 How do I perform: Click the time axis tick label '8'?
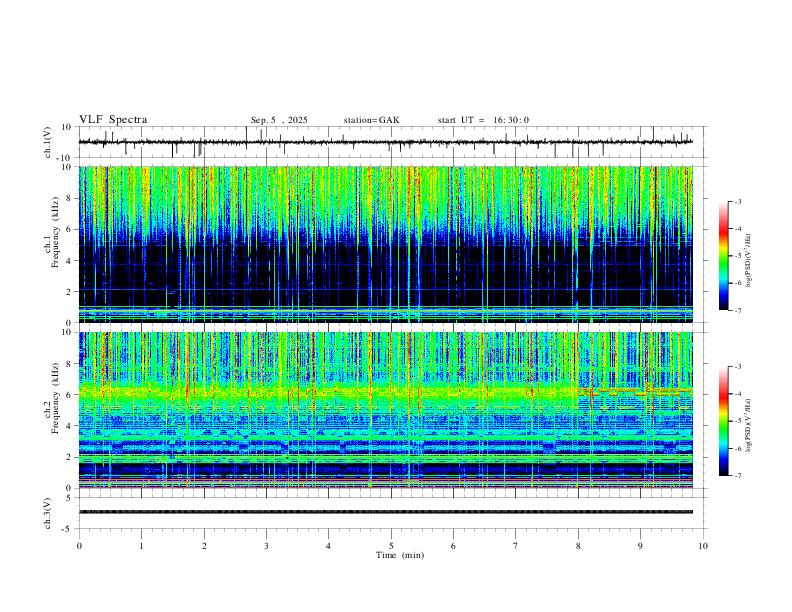click(x=578, y=546)
